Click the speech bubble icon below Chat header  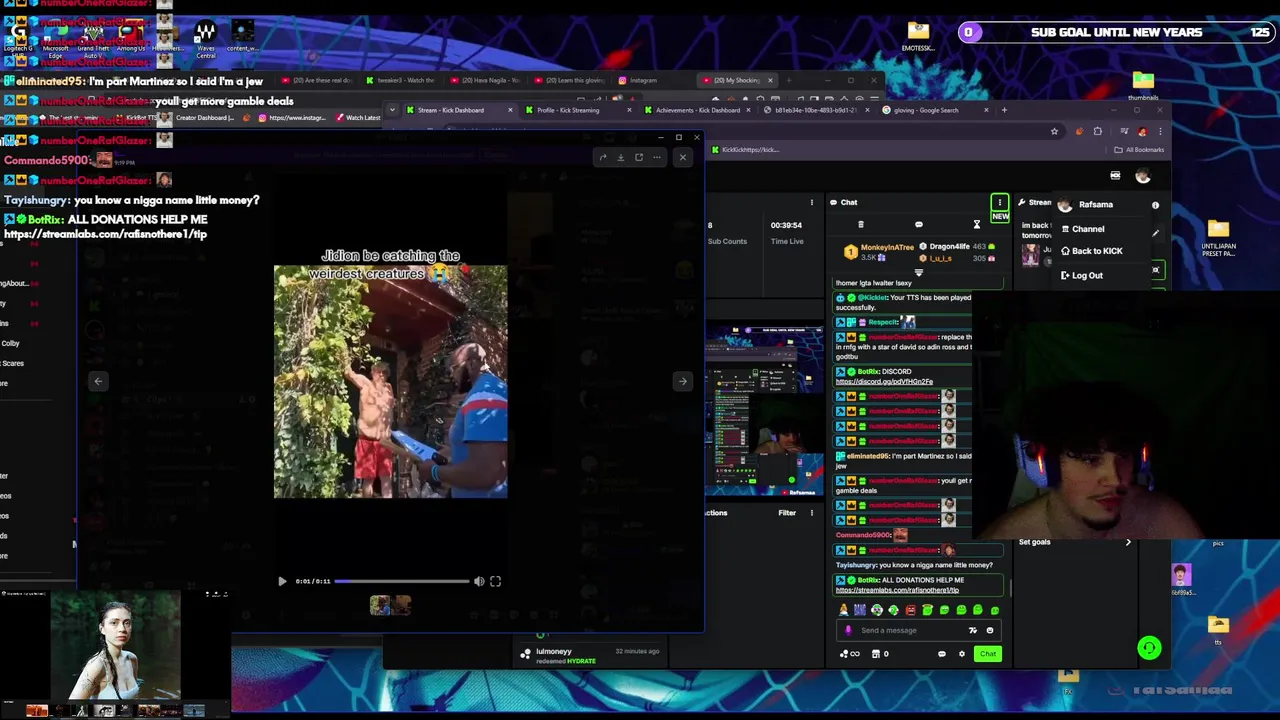(x=919, y=224)
